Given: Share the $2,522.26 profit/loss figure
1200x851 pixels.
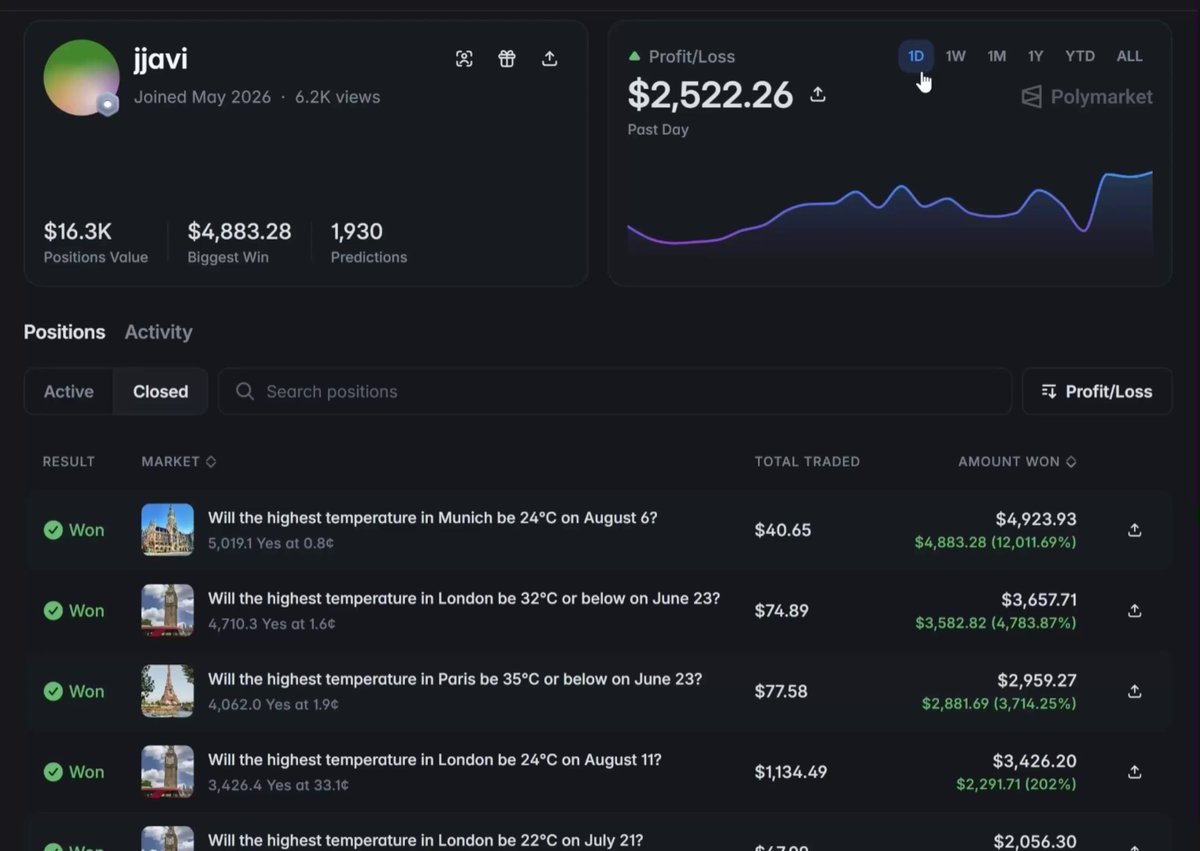Looking at the screenshot, I should tap(818, 95).
